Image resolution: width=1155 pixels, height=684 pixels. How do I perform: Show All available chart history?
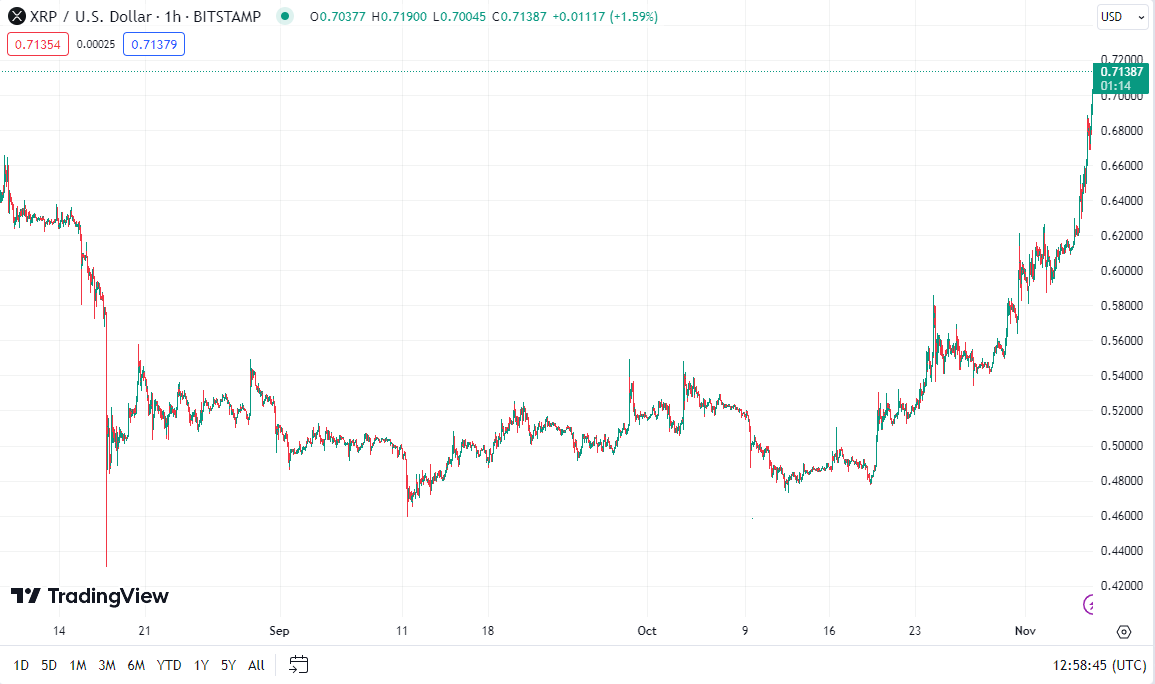[256, 665]
